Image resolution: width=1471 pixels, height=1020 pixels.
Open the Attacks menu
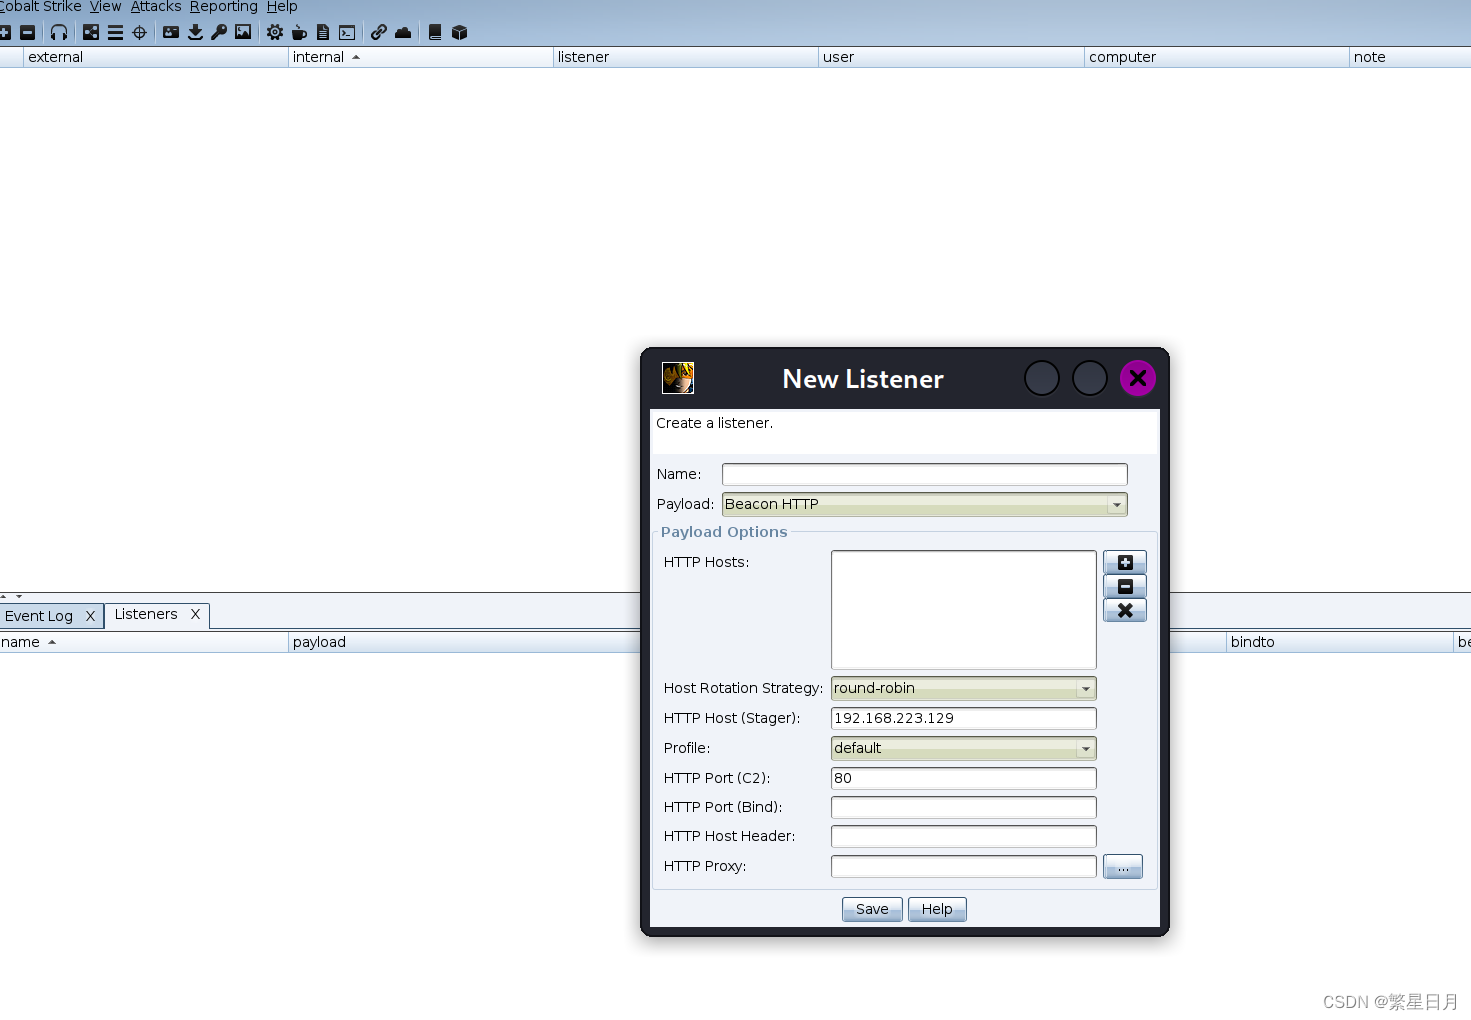[x=156, y=7]
